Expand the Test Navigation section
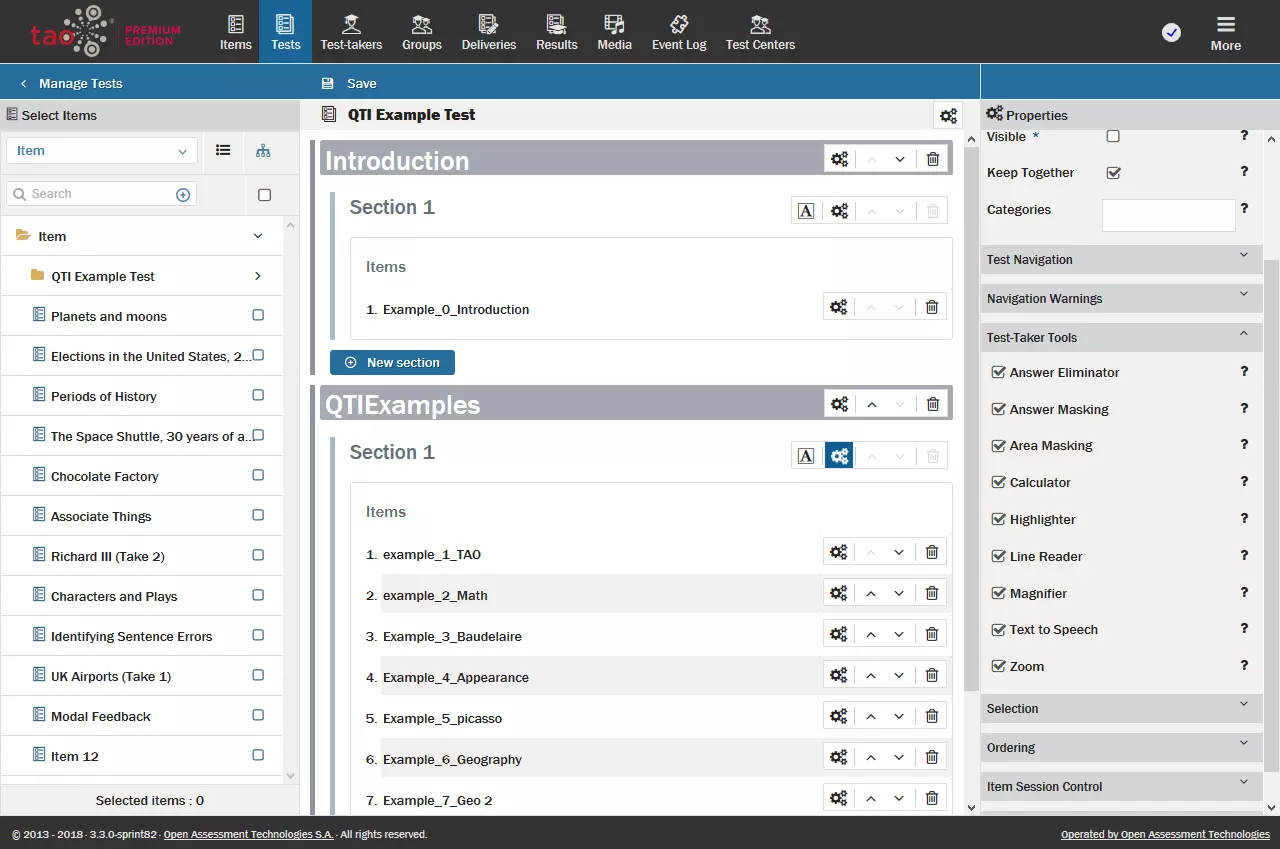 [1121, 259]
